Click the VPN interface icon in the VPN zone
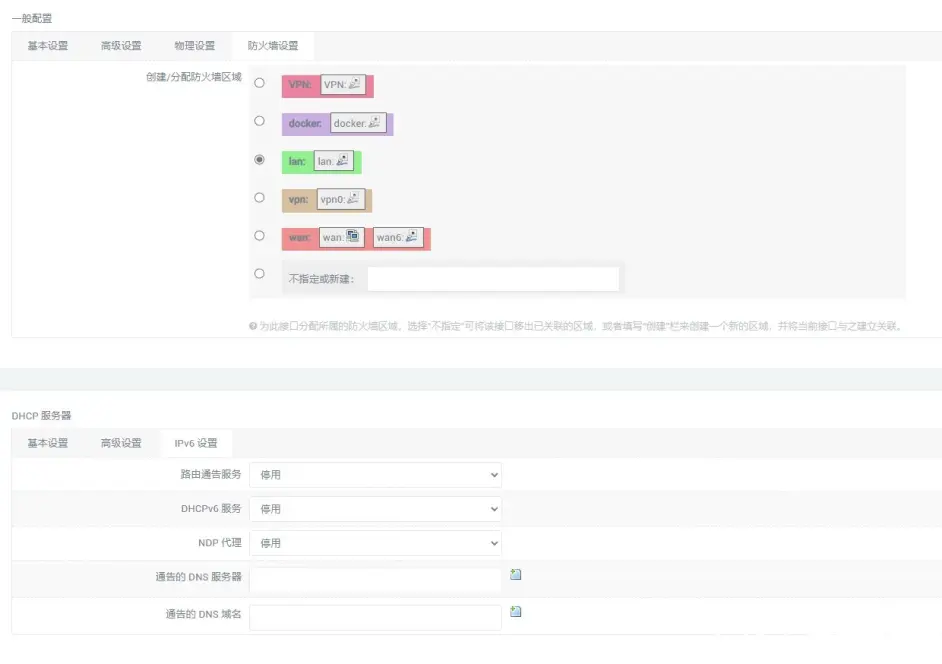 point(355,84)
